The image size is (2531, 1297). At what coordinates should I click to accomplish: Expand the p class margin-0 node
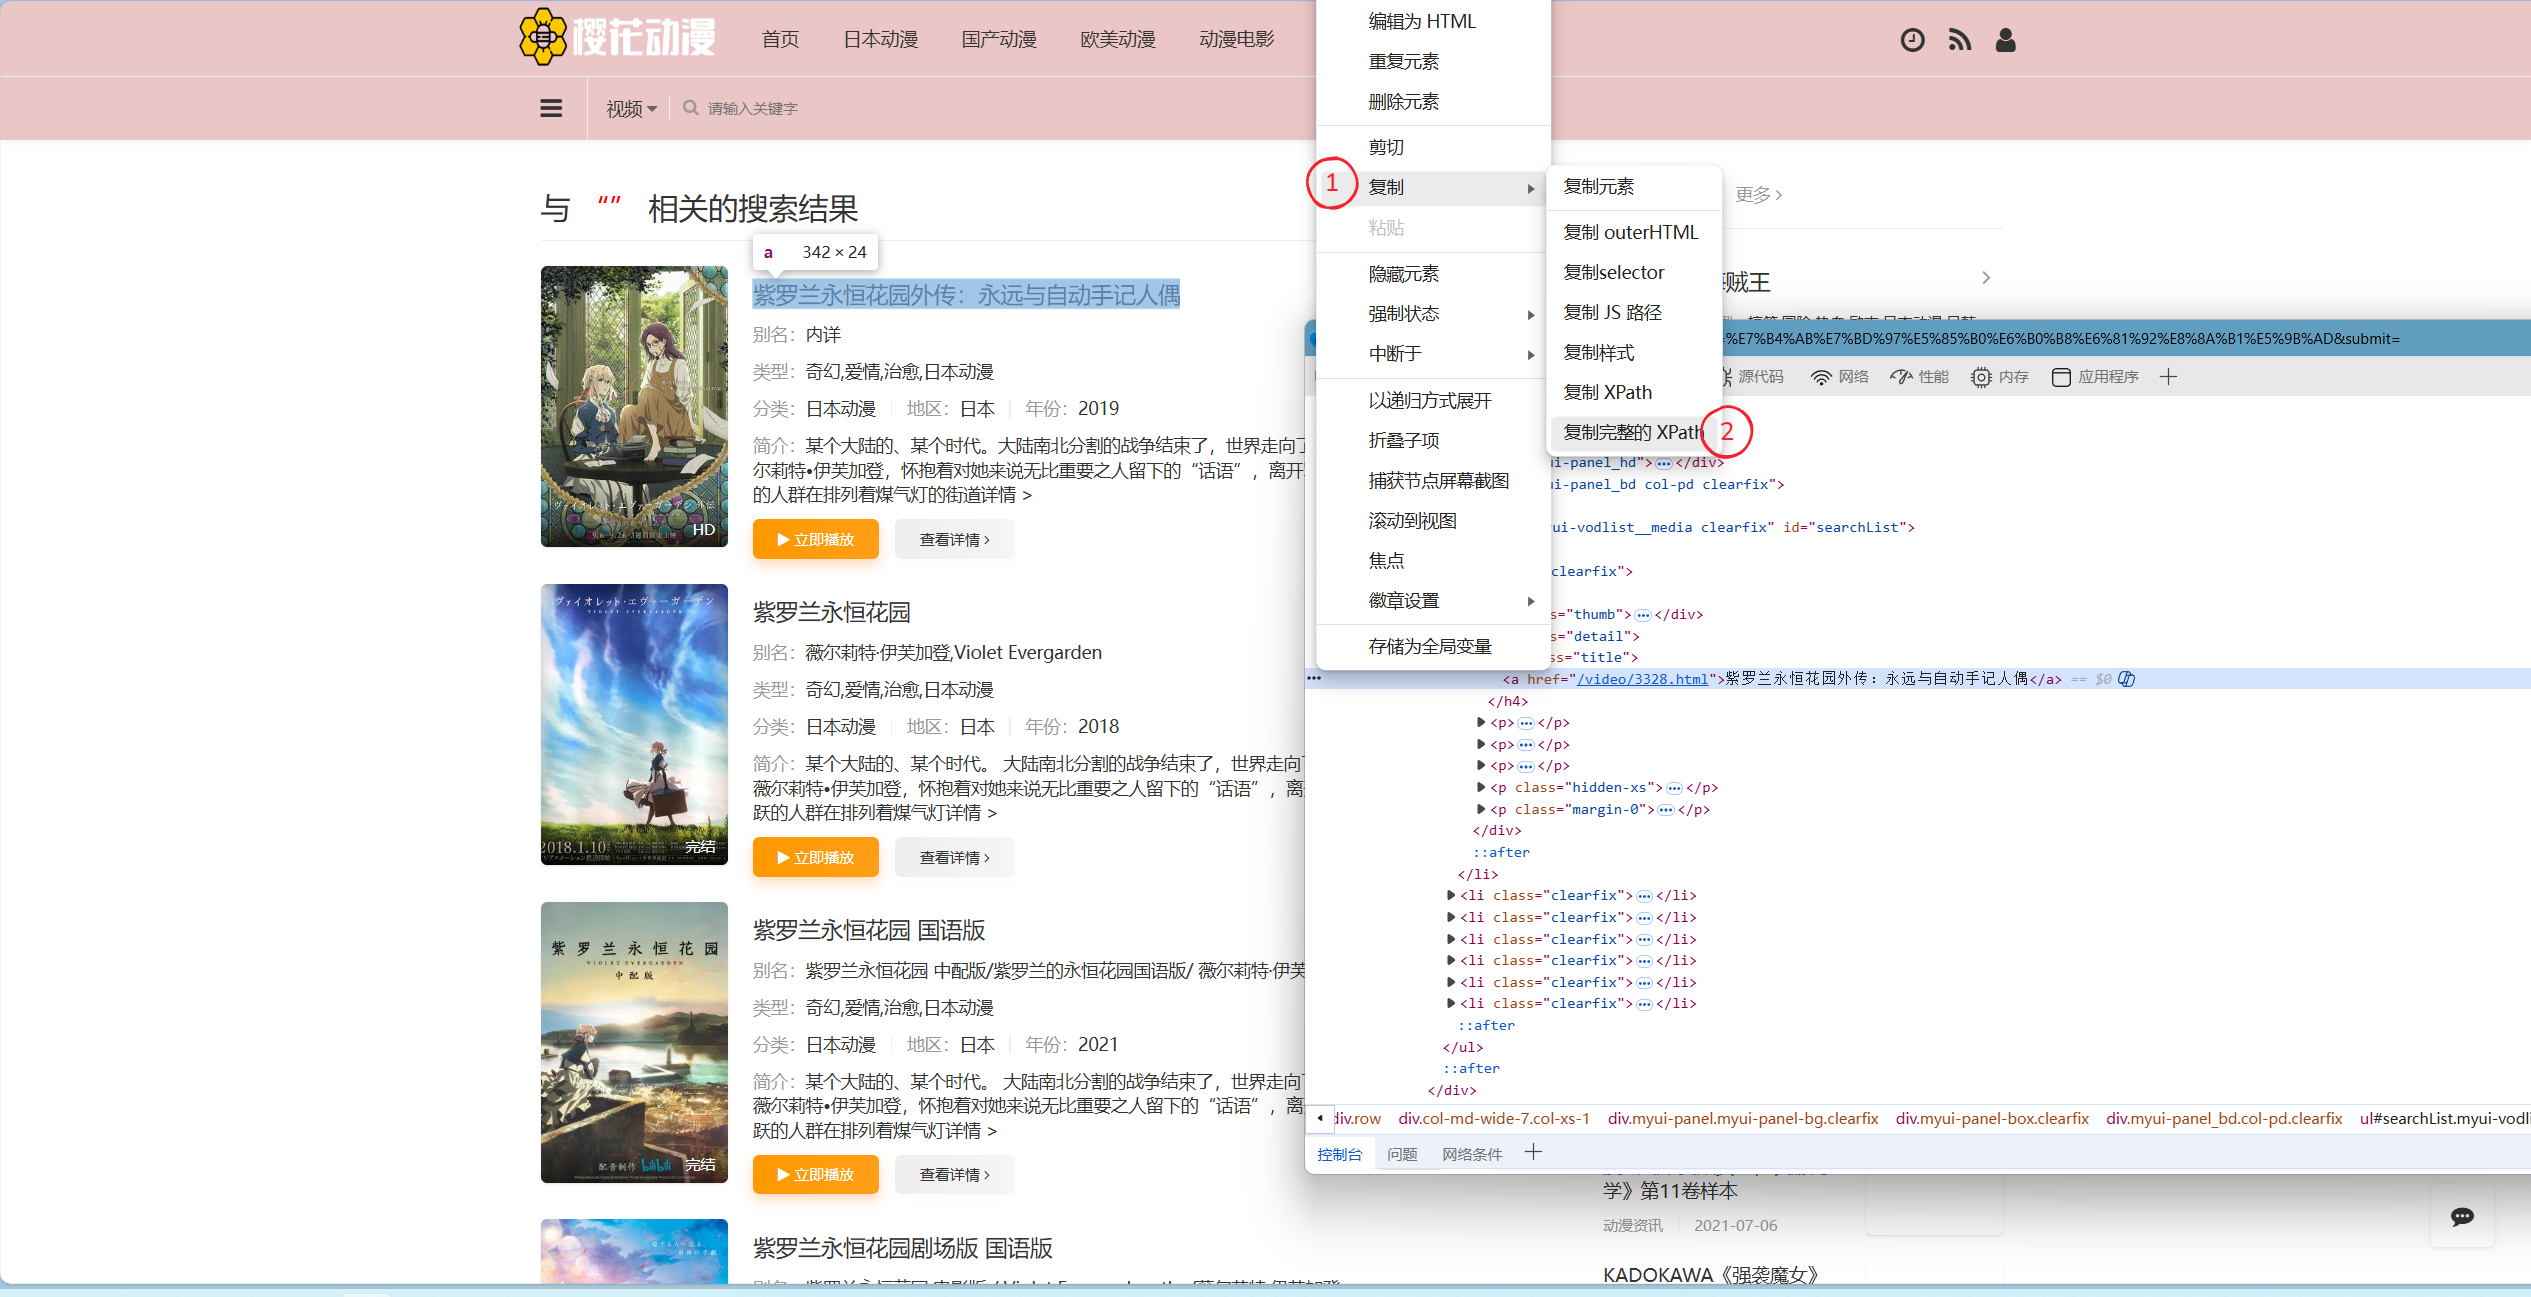click(x=1481, y=810)
